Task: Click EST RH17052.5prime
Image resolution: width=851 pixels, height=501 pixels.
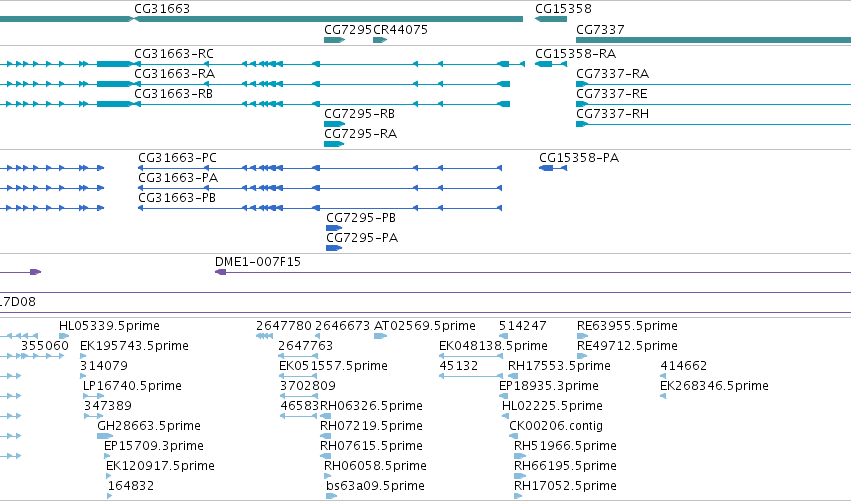Action: click(565, 486)
